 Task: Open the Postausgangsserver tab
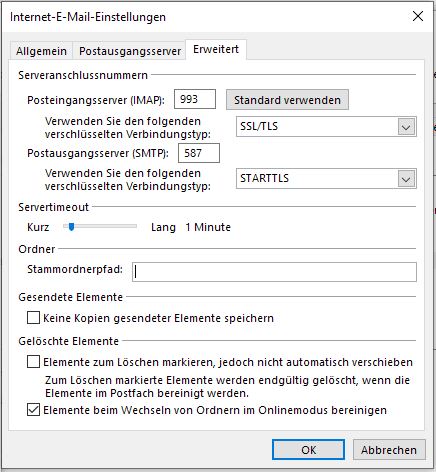coord(130,51)
